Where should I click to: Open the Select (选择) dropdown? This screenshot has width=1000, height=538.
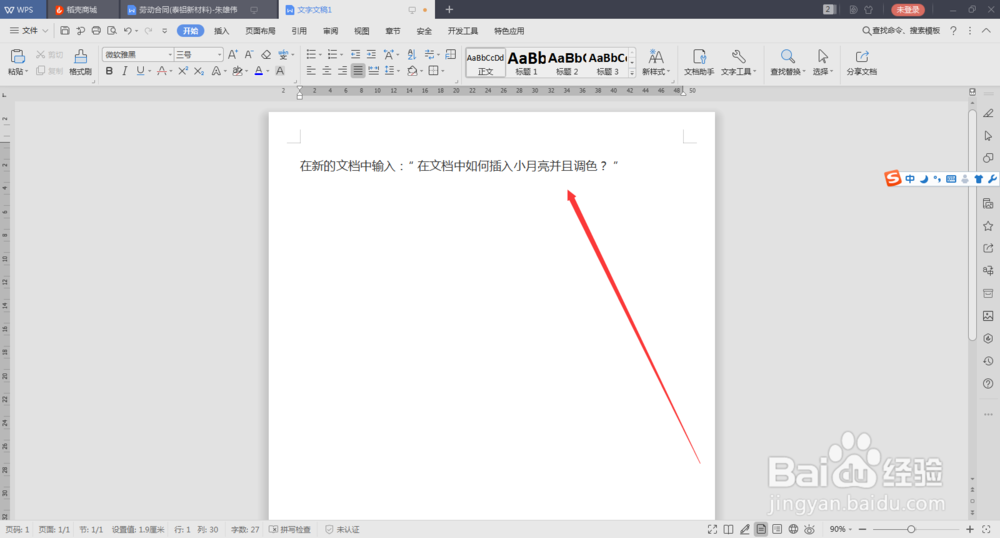pos(823,62)
